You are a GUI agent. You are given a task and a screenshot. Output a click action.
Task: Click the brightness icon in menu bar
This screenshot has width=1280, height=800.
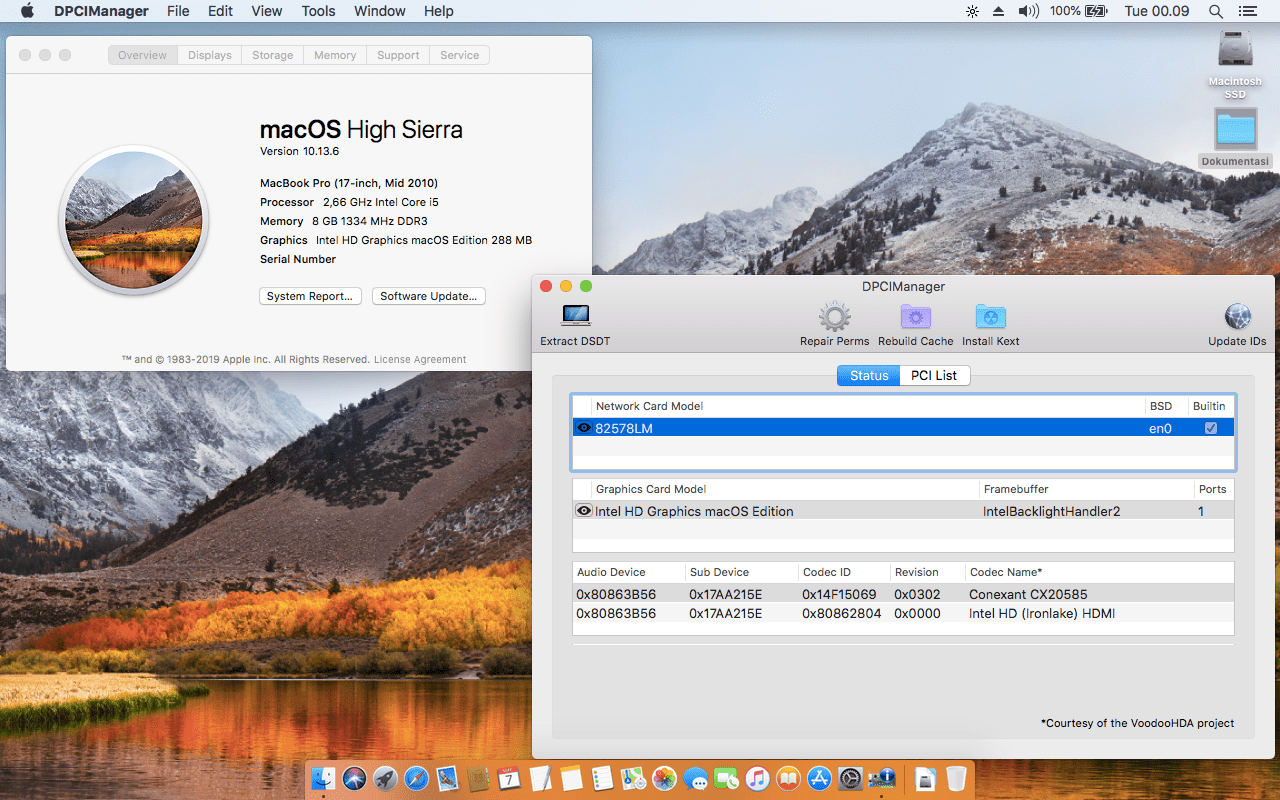pyautogui.click(x=972, y=11)
